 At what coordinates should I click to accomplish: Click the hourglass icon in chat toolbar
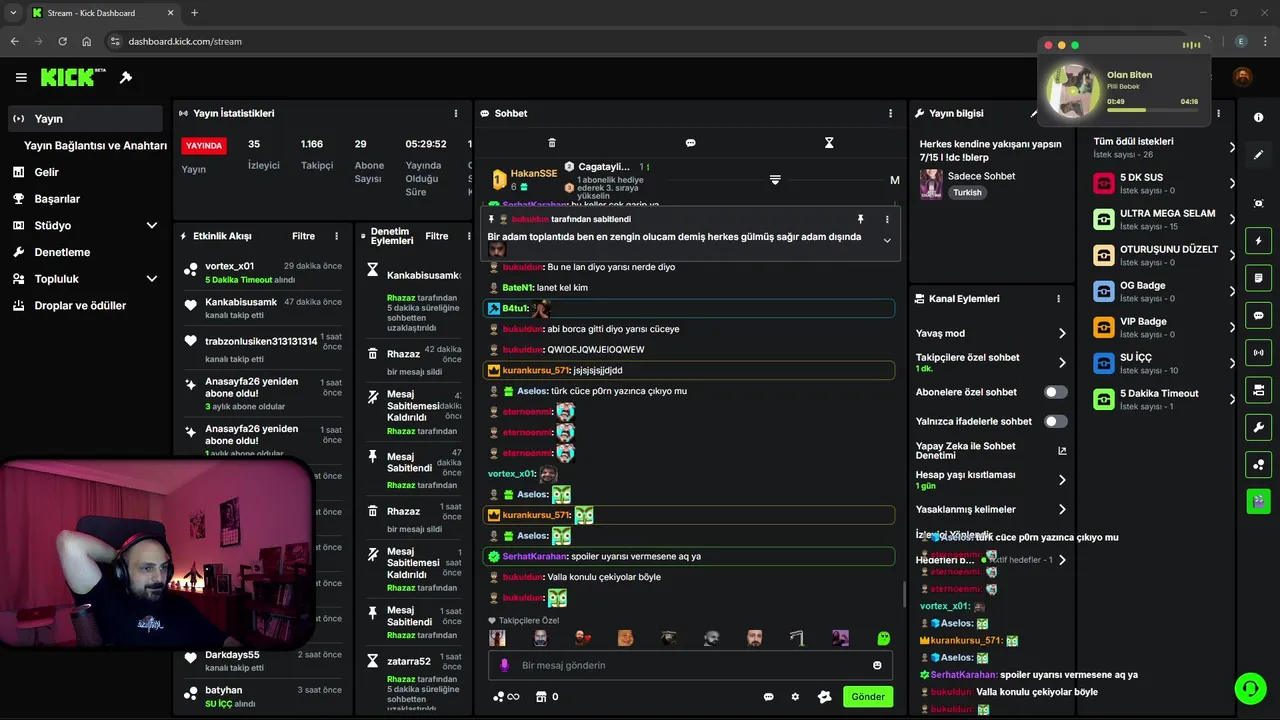point(829,143)
